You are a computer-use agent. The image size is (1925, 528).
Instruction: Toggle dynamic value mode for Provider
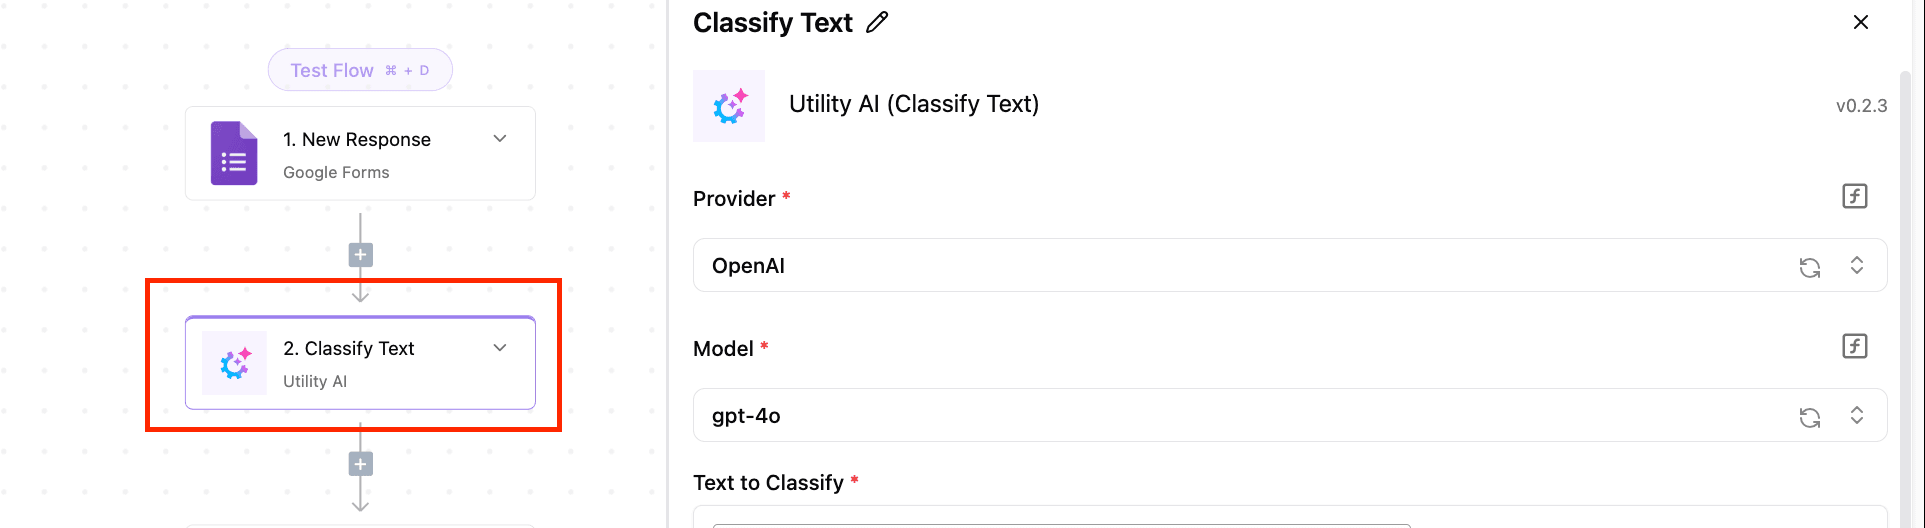[x=1854, y=196]
